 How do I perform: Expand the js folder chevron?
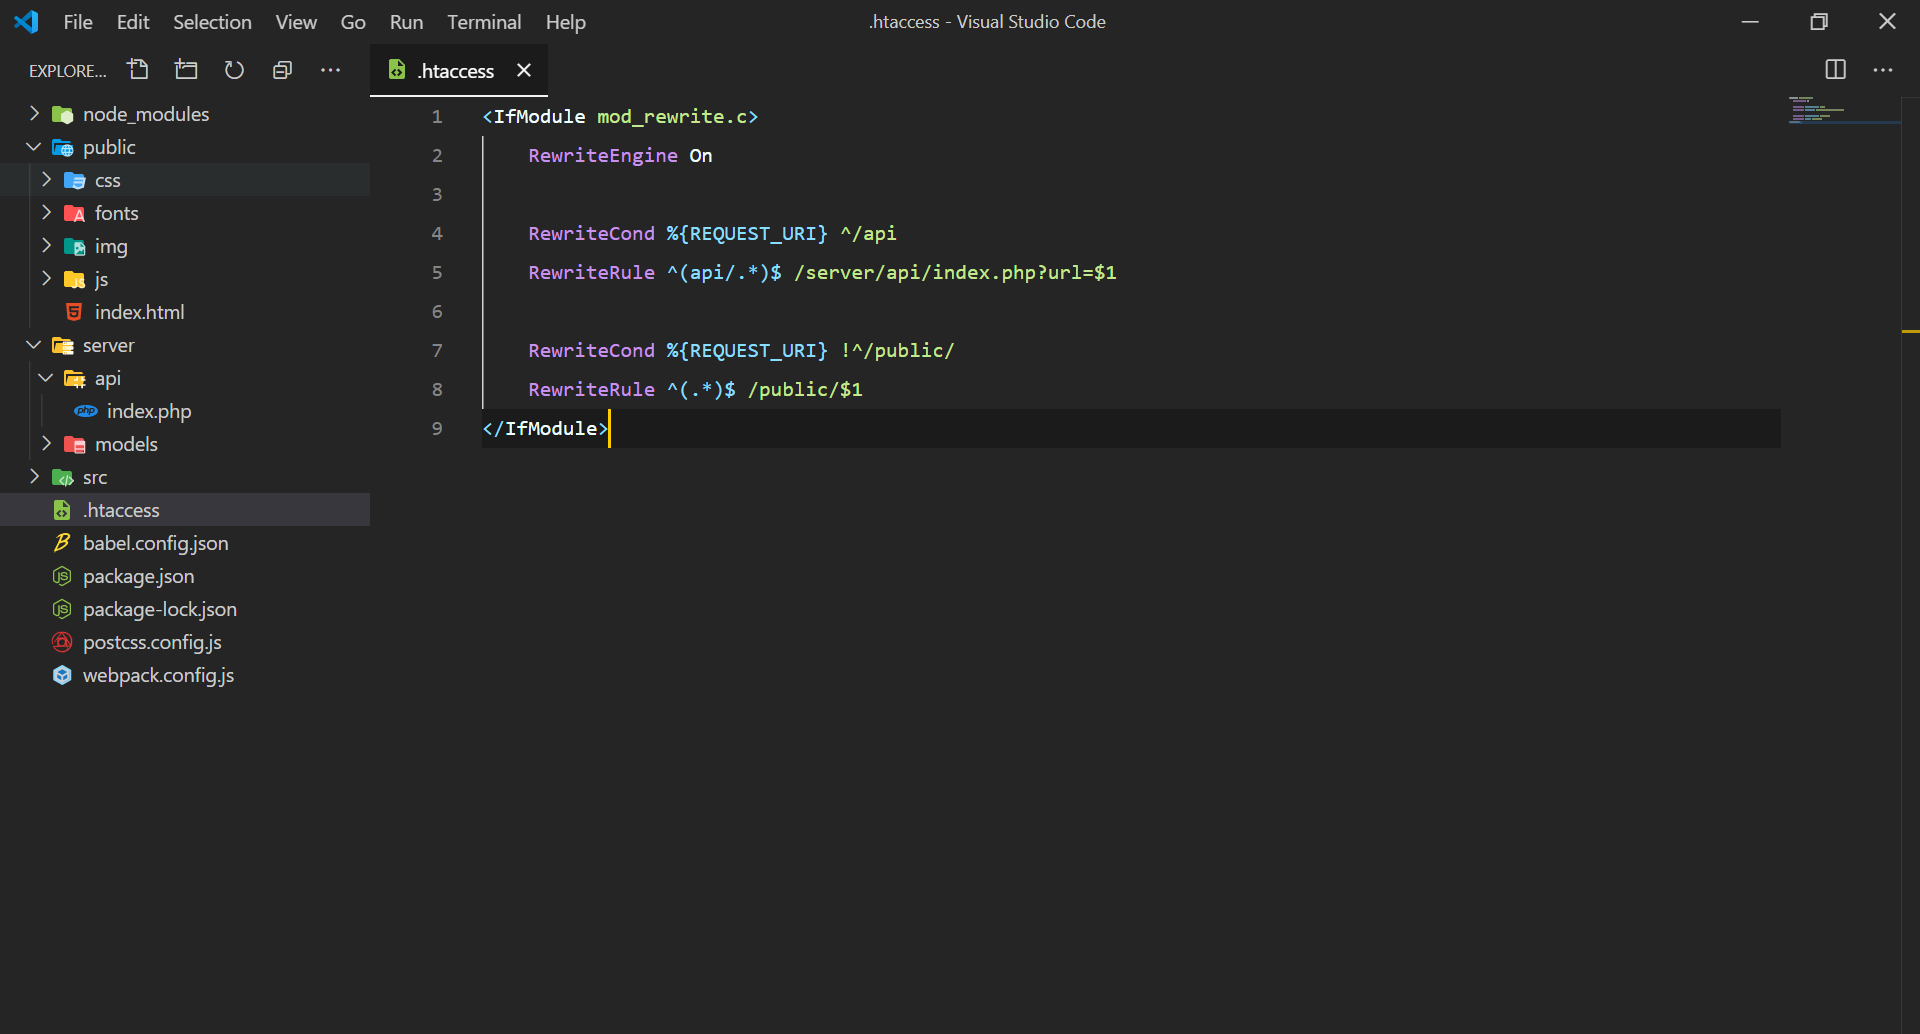46,278
